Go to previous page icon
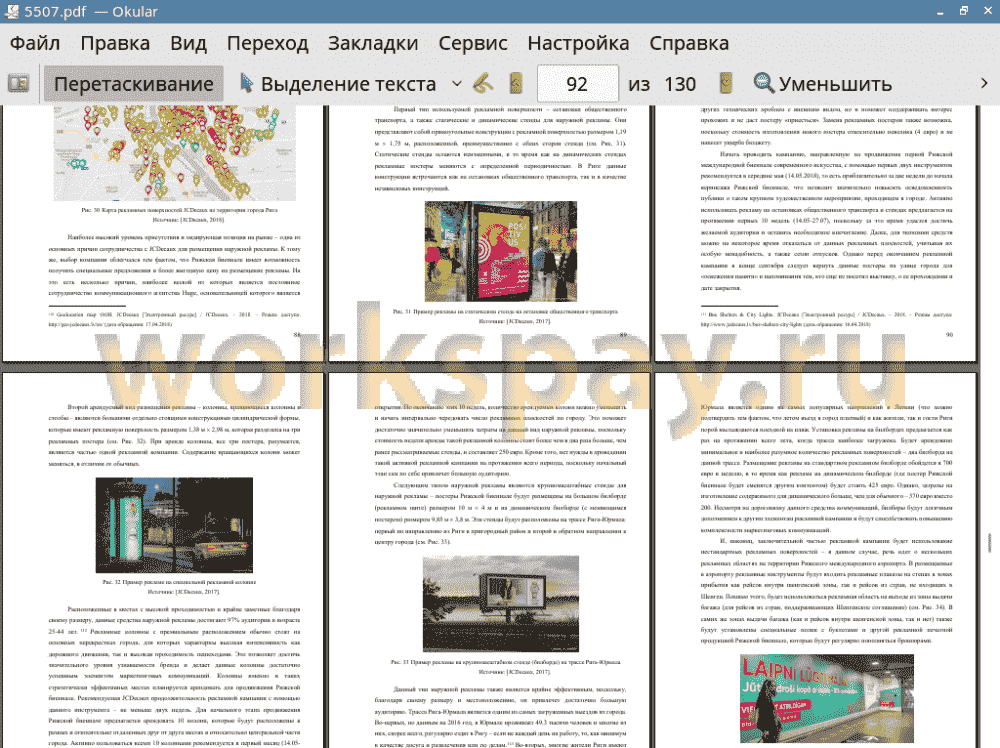 [516, 84]
